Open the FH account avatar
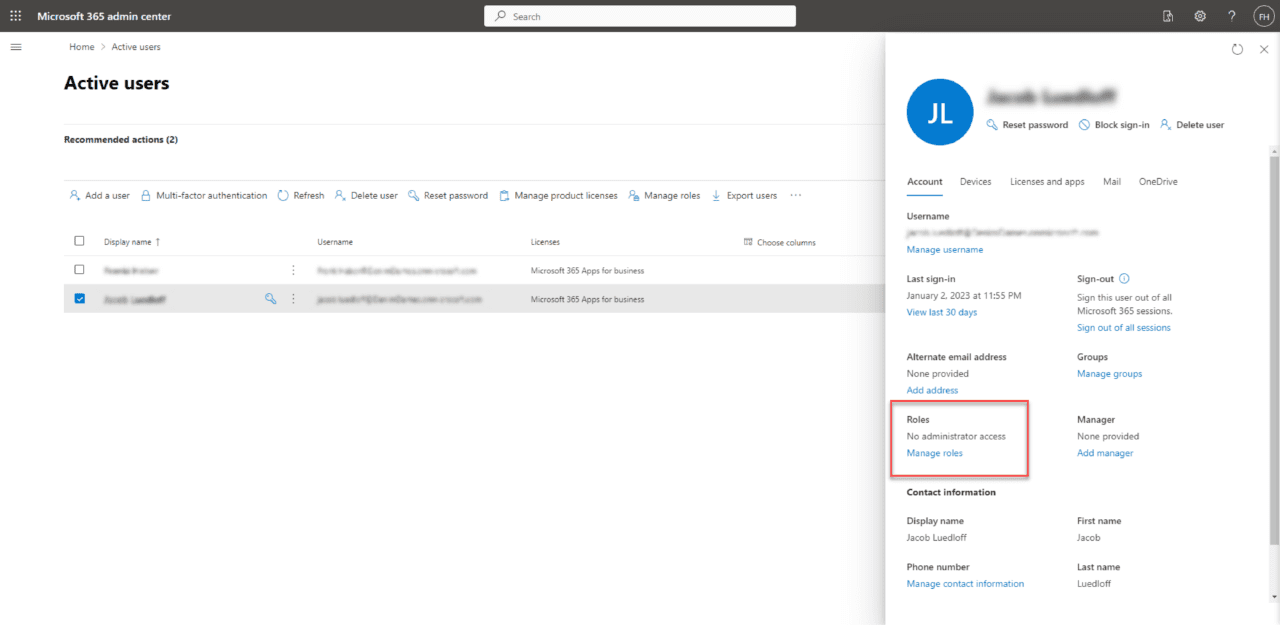This screenshot has width=1280, height=625. [x=1262, y=16]
